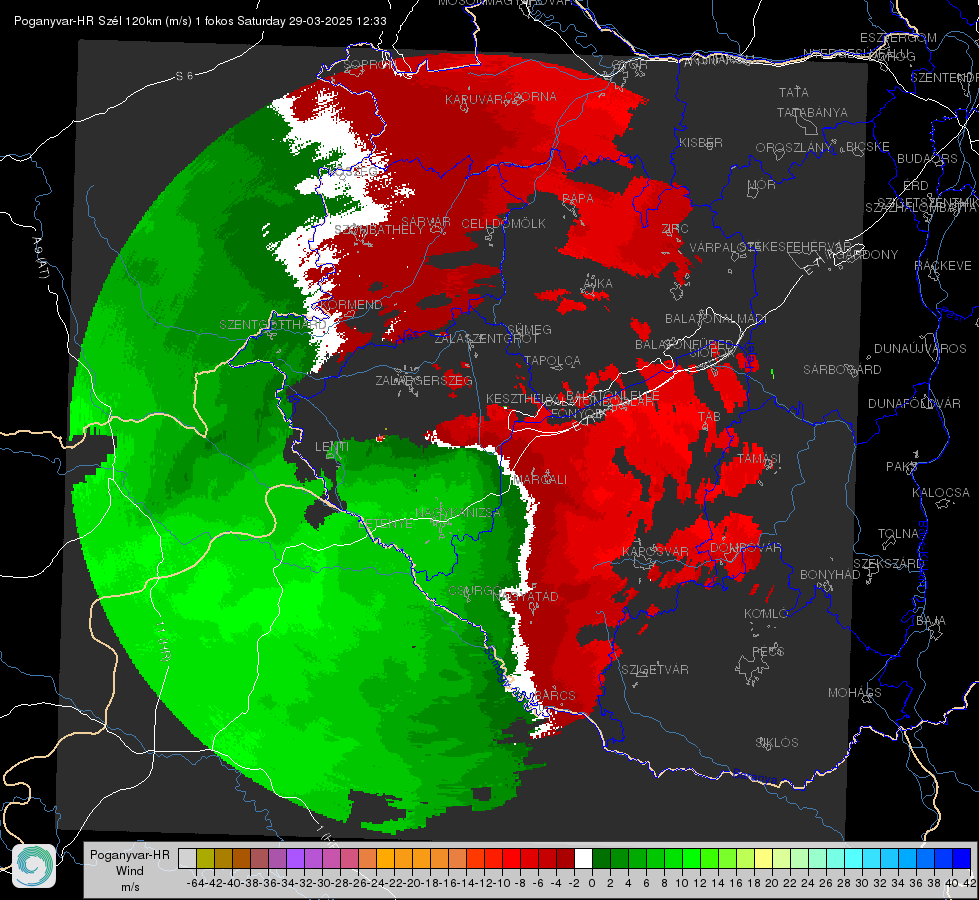Click the AJKA city label
The image size is (979, 900).
tap(598, 284)
